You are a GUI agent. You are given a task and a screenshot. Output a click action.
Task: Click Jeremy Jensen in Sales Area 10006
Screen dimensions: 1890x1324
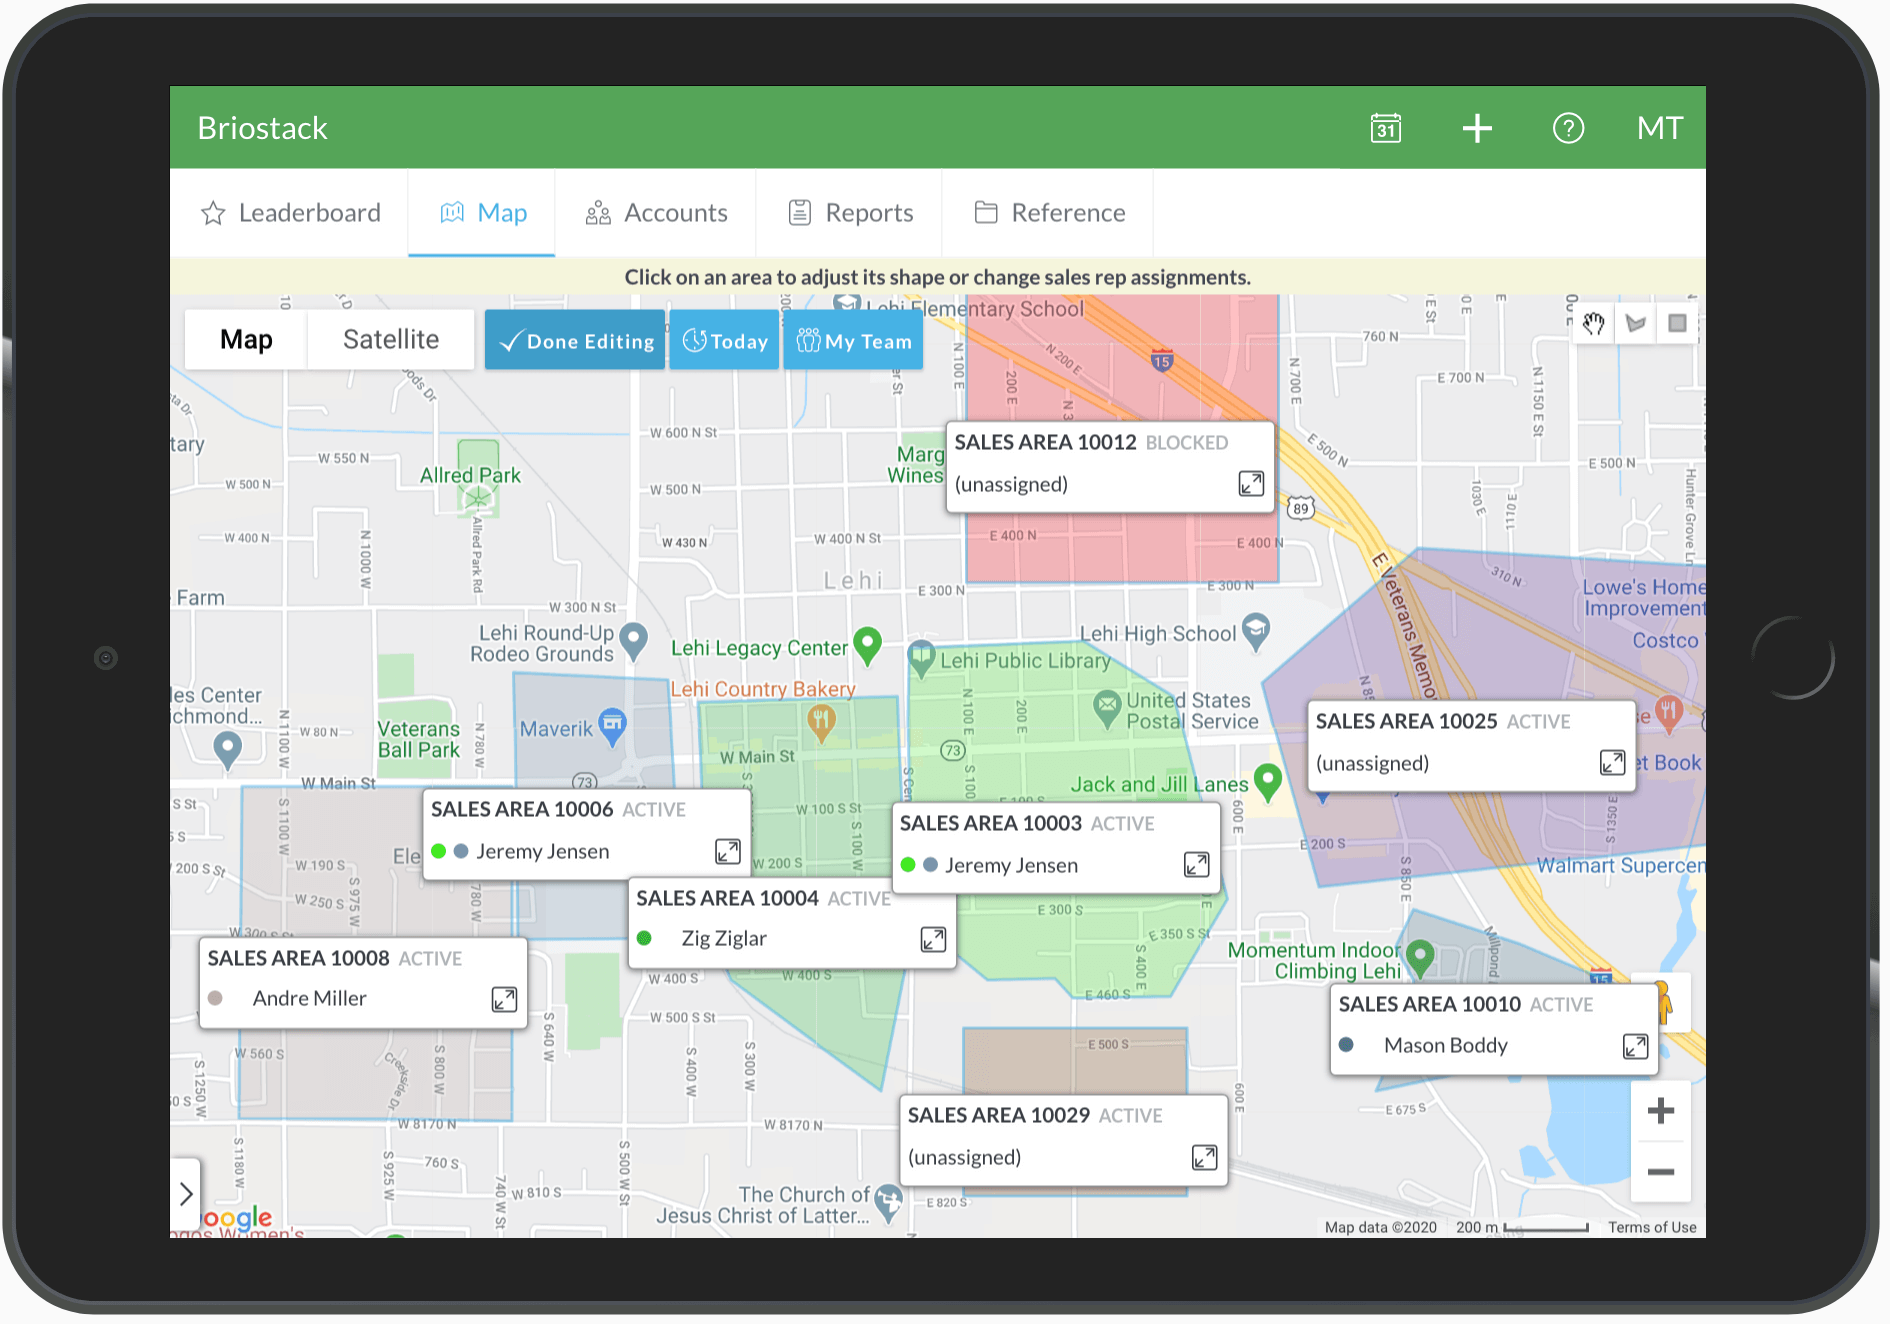point(543,851)
